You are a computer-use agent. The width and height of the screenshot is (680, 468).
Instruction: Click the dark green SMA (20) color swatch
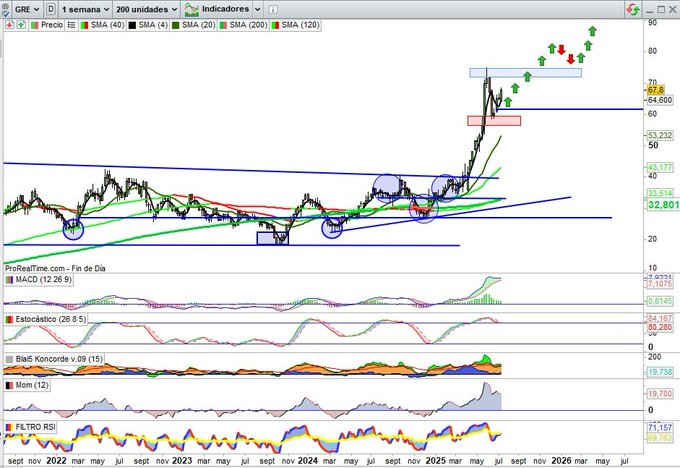(176, 25)
